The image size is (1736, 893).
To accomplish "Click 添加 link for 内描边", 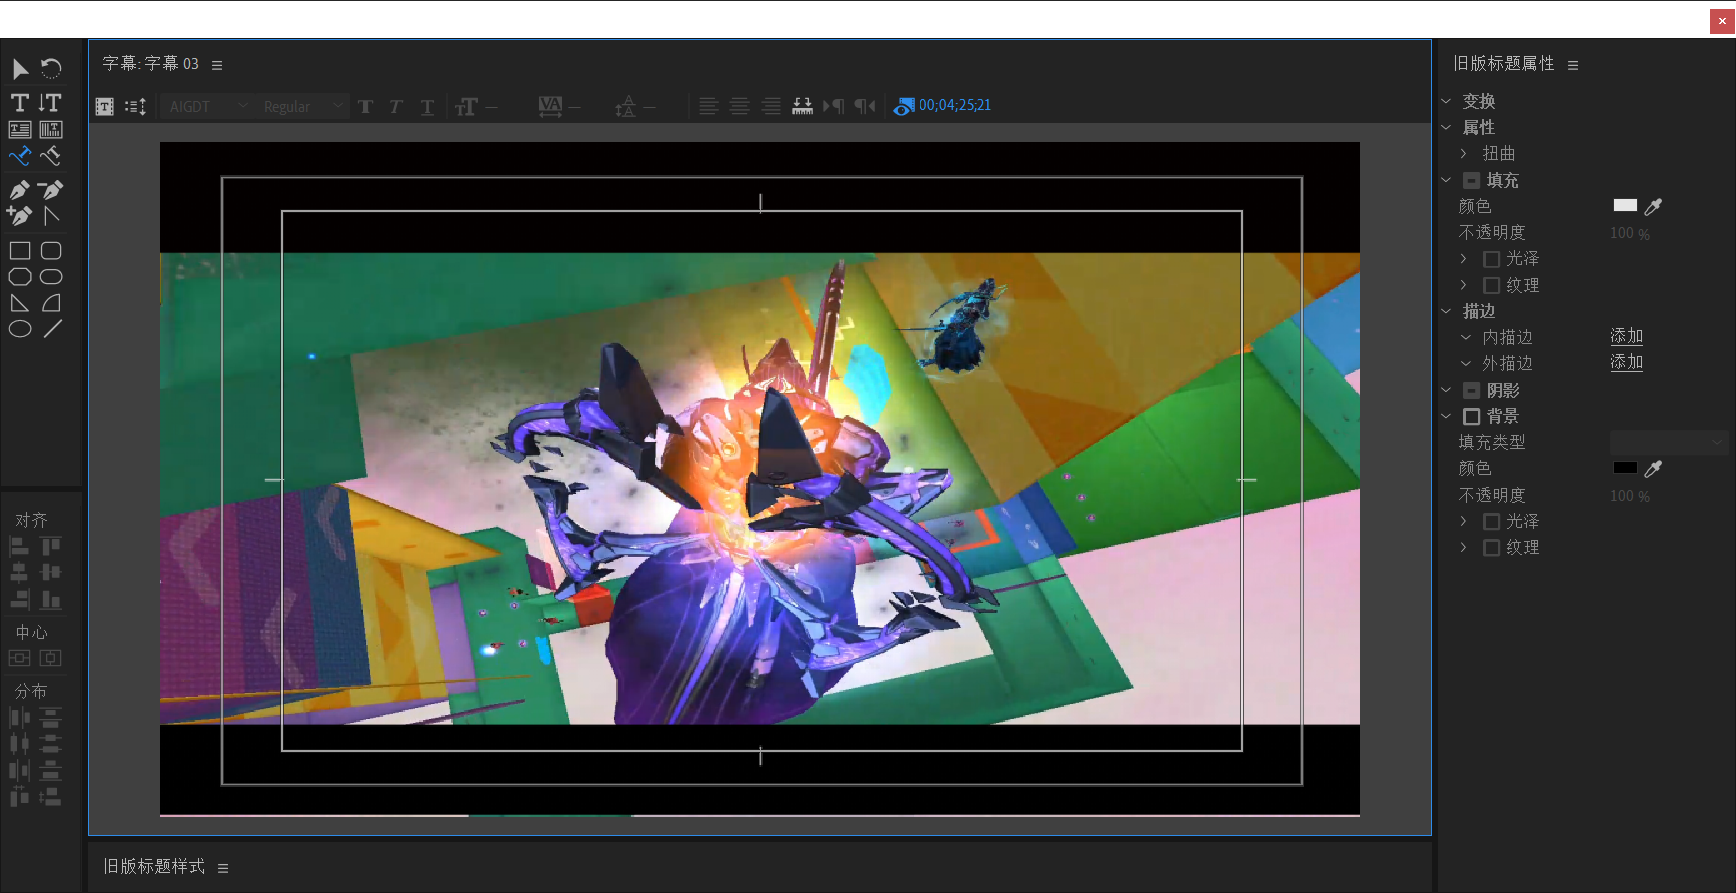I will pos(1627,337).
